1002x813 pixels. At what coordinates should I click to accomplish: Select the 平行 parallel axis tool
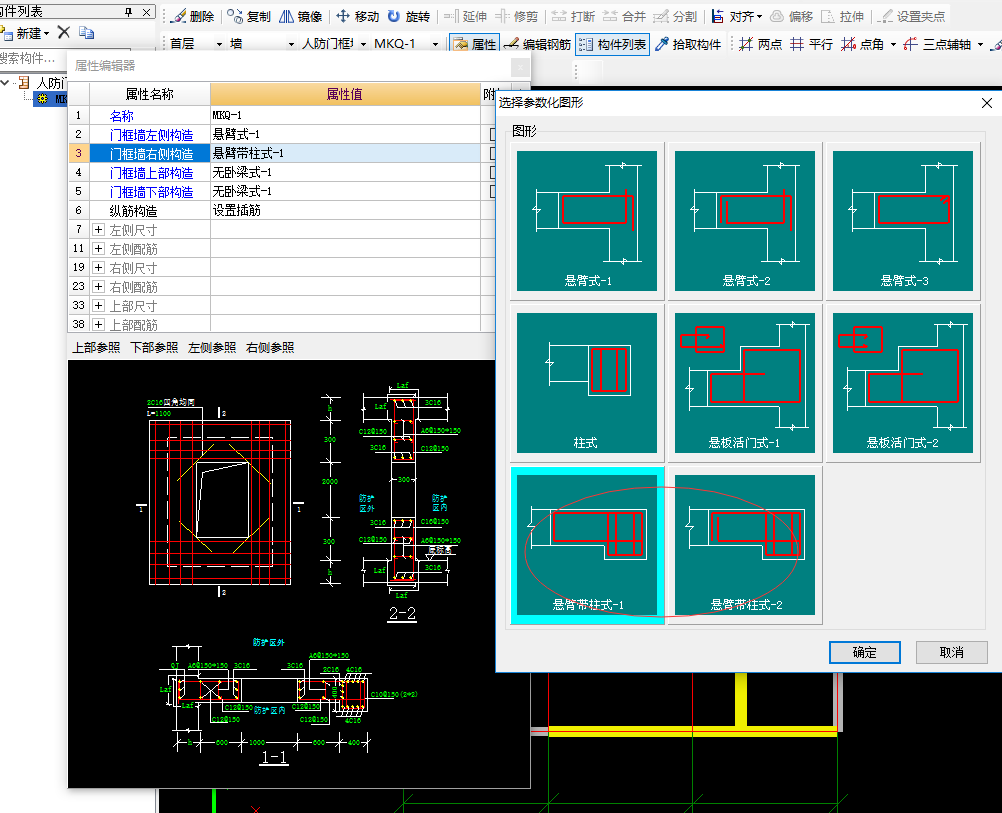[x=812, y=44]
